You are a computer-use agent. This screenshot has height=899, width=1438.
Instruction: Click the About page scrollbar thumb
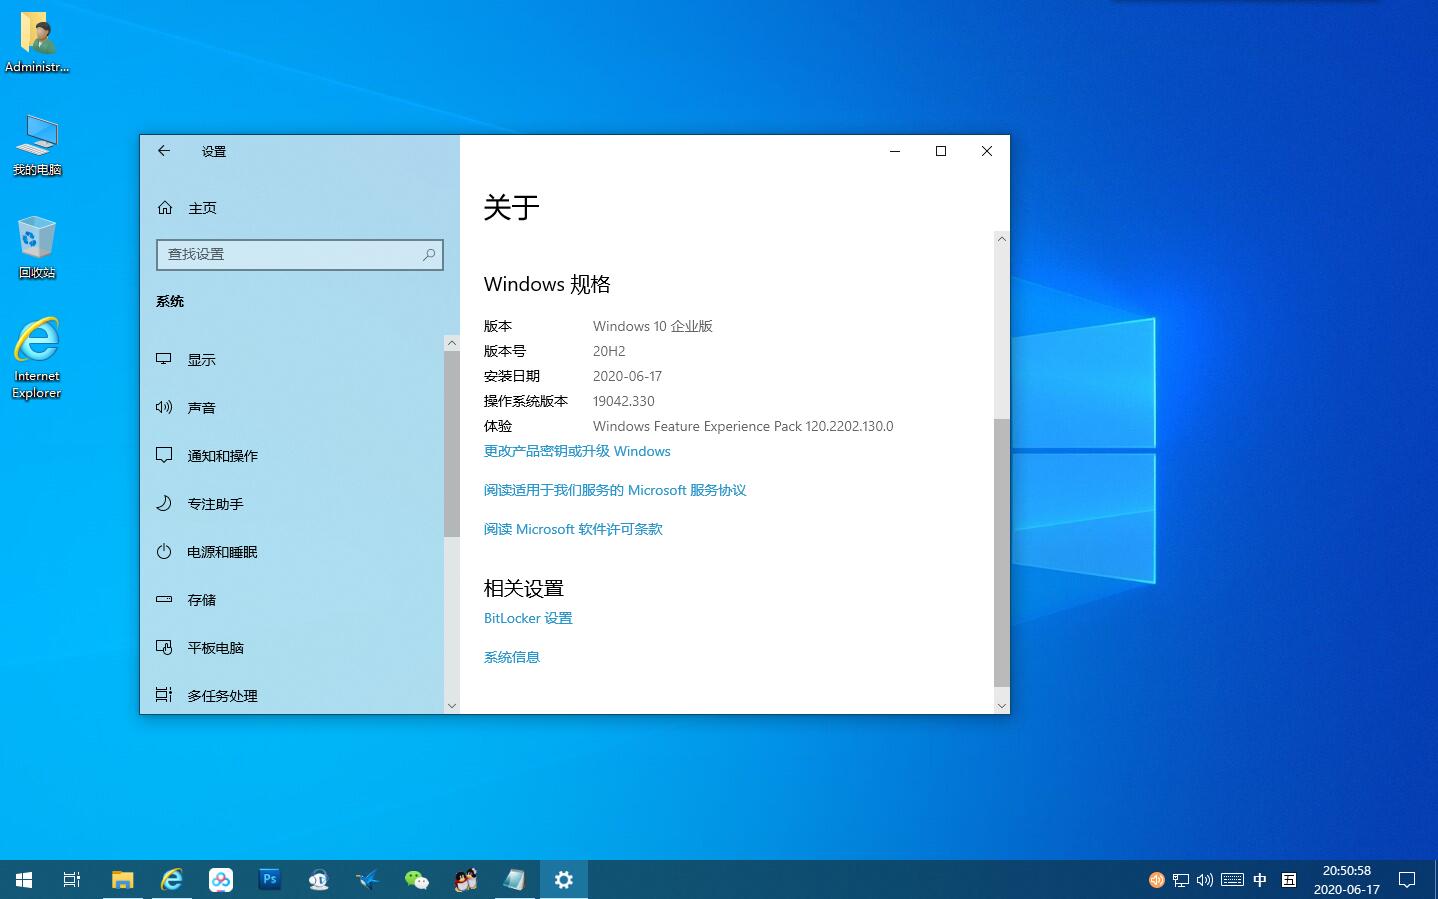(x=1002, y=552)
